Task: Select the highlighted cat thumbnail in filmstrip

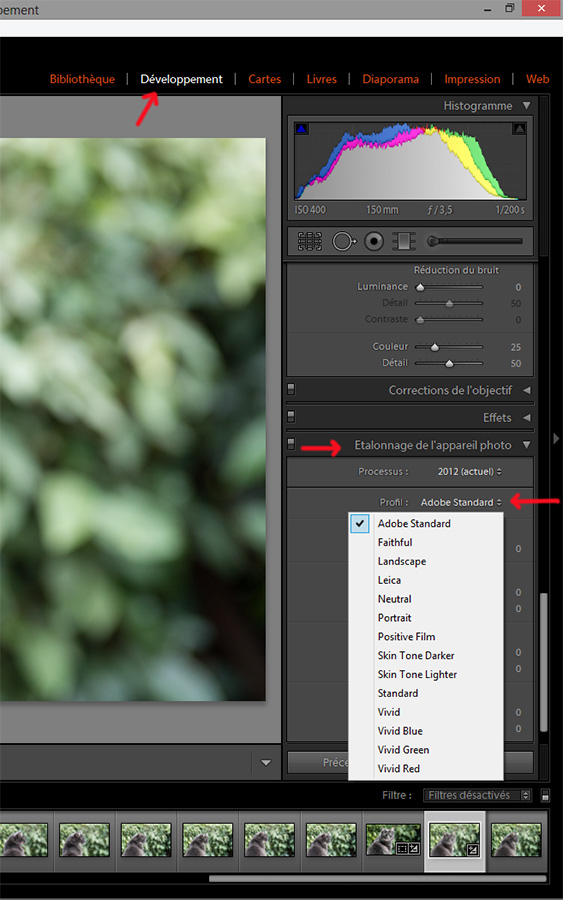Action: (x=455, y=840)
